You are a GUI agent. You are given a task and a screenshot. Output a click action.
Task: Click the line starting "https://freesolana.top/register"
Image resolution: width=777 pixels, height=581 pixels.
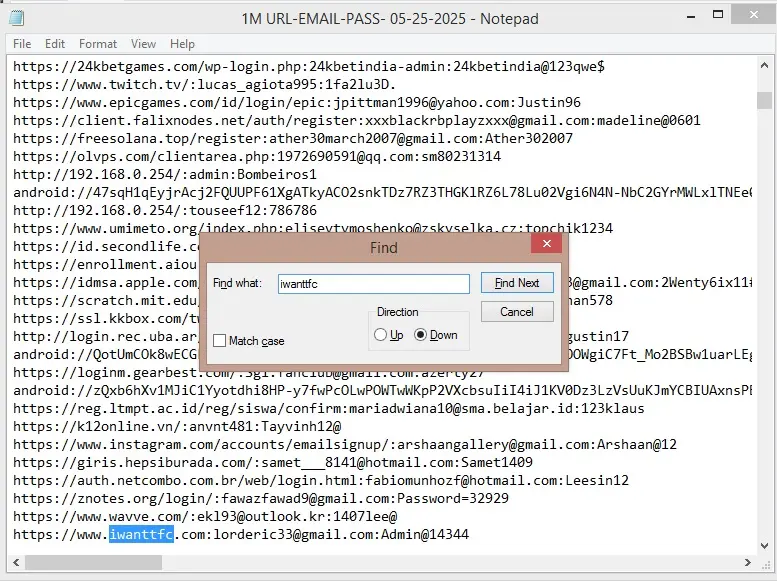[293, 138]
